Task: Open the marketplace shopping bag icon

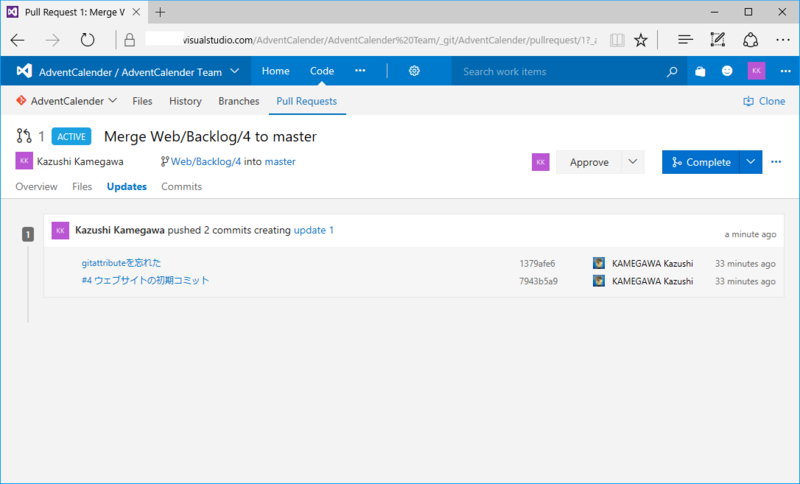Action: pyautogui.click(x=700, y=71)
